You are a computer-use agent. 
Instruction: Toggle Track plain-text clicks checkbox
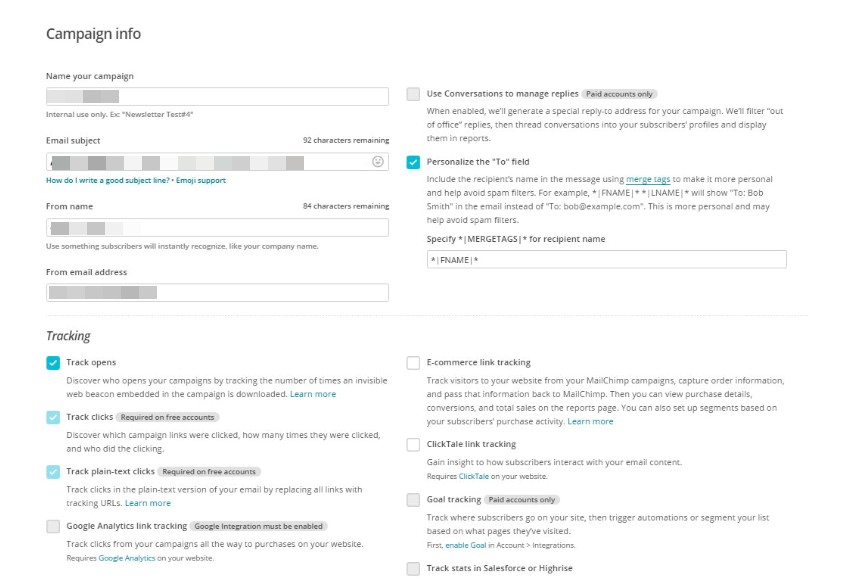53,472
